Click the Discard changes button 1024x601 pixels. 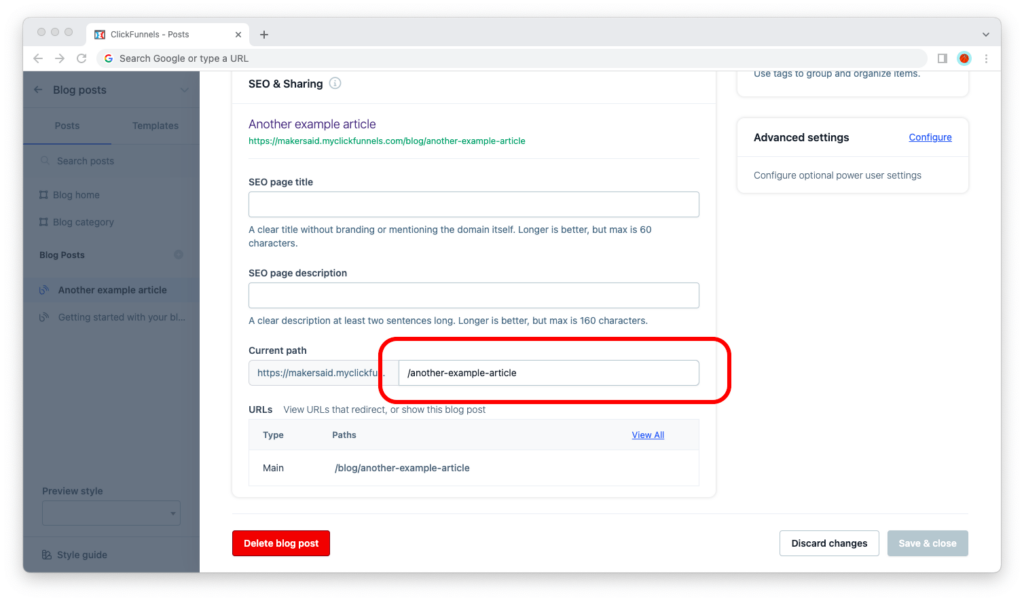(x=829, y=544)
